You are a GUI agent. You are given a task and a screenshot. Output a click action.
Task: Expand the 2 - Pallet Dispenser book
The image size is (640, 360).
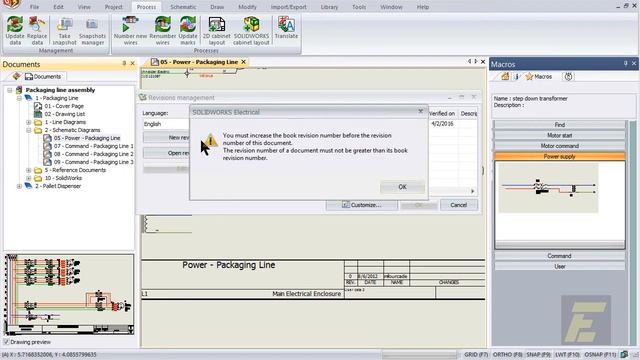[19, 186]
